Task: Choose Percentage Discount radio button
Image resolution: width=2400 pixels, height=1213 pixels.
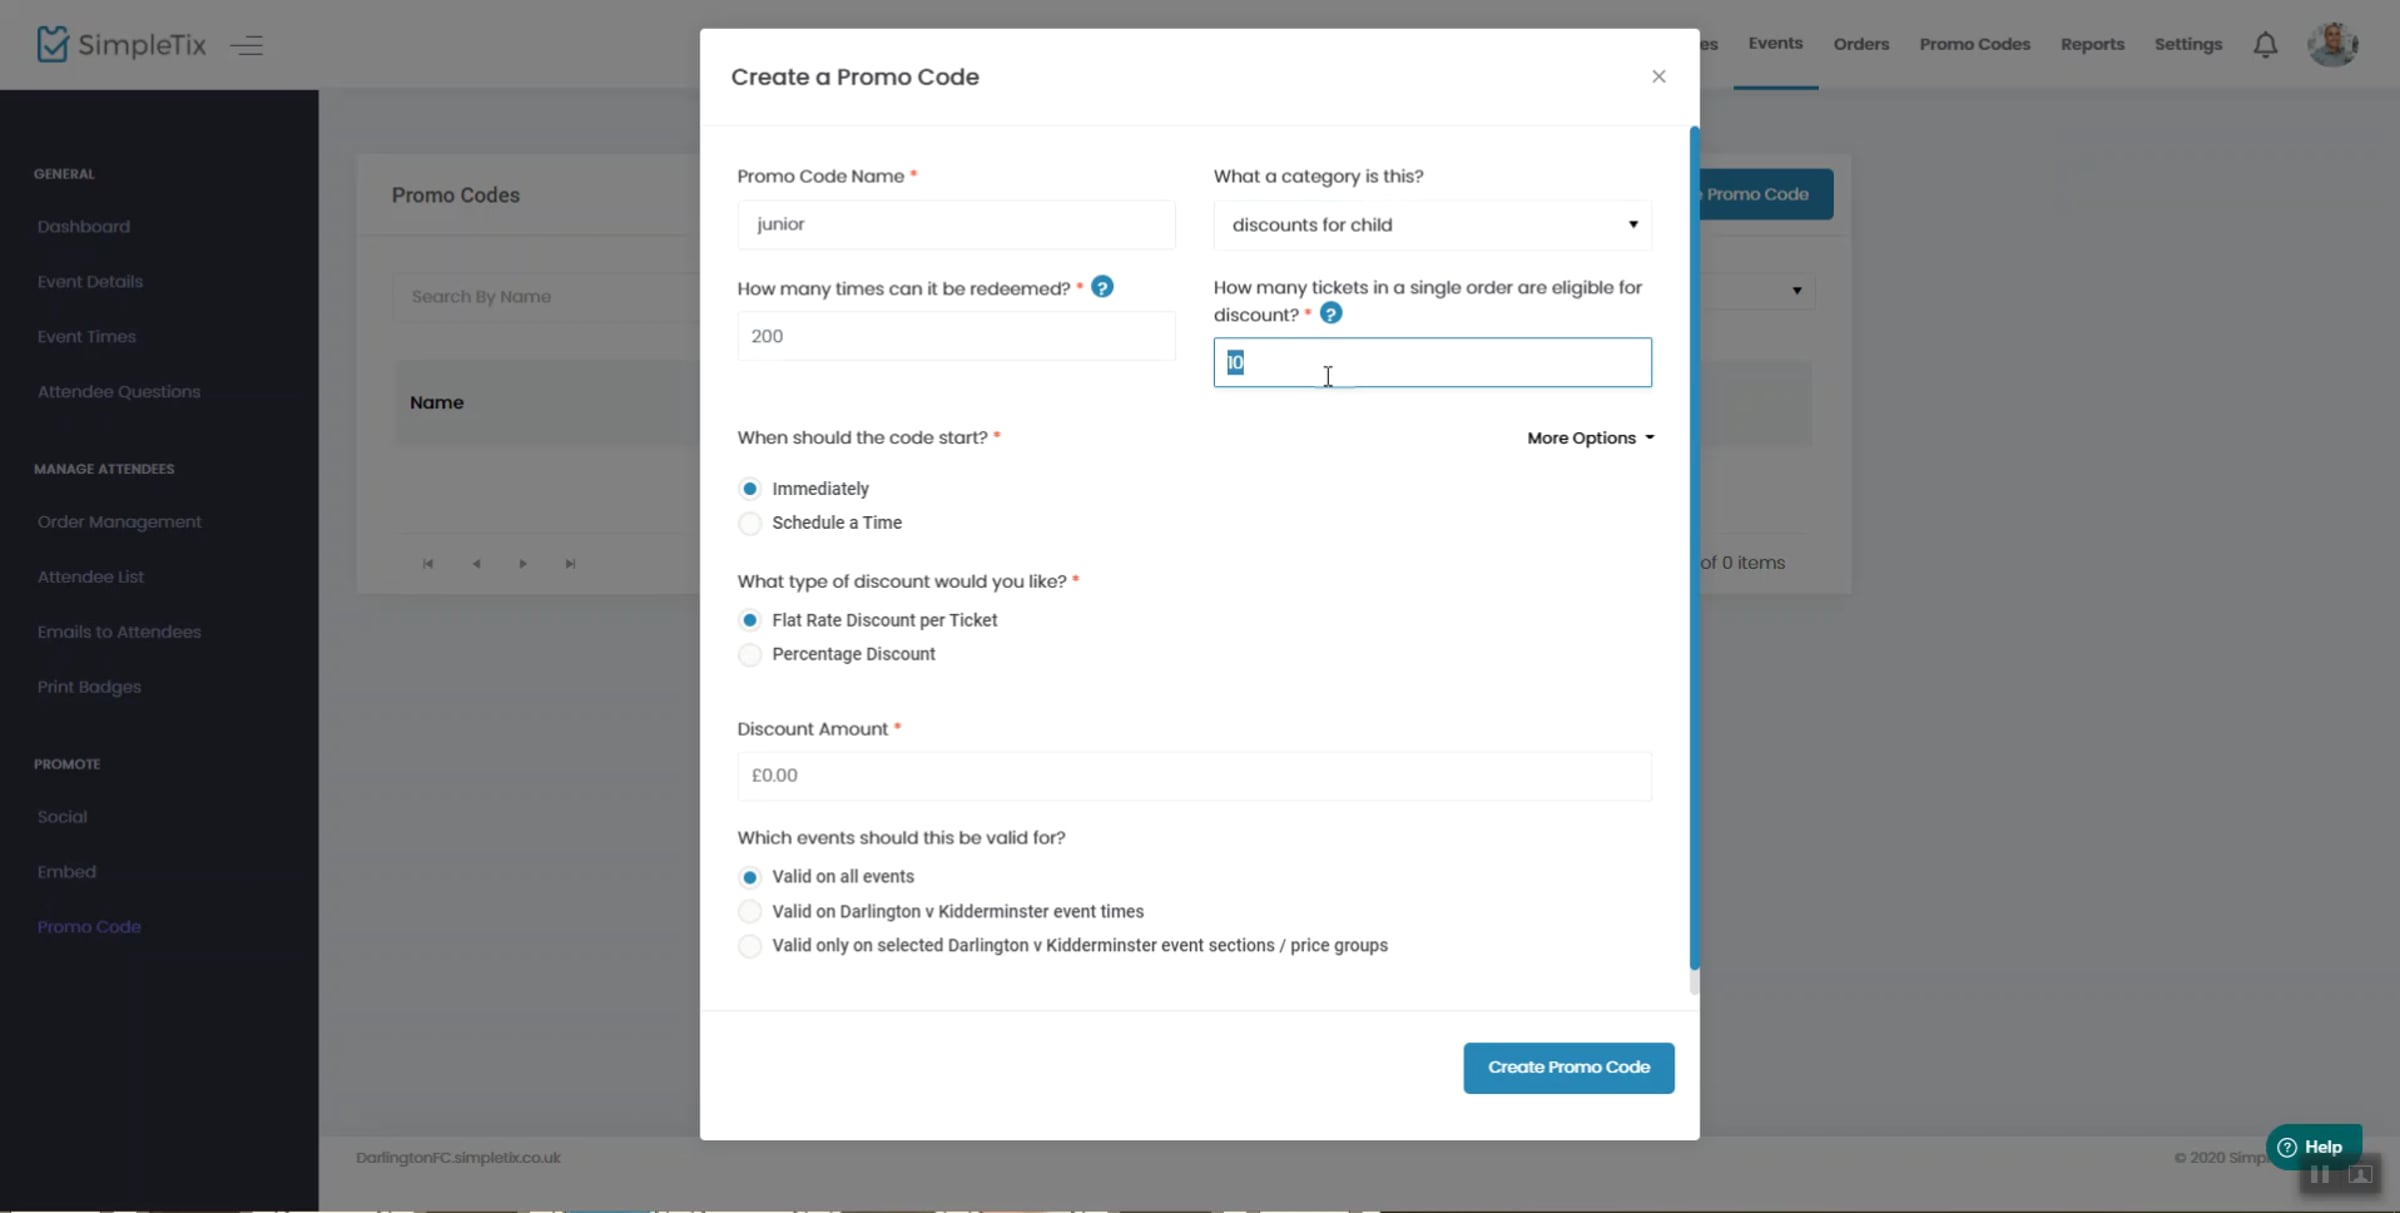Action: point(749,655)
